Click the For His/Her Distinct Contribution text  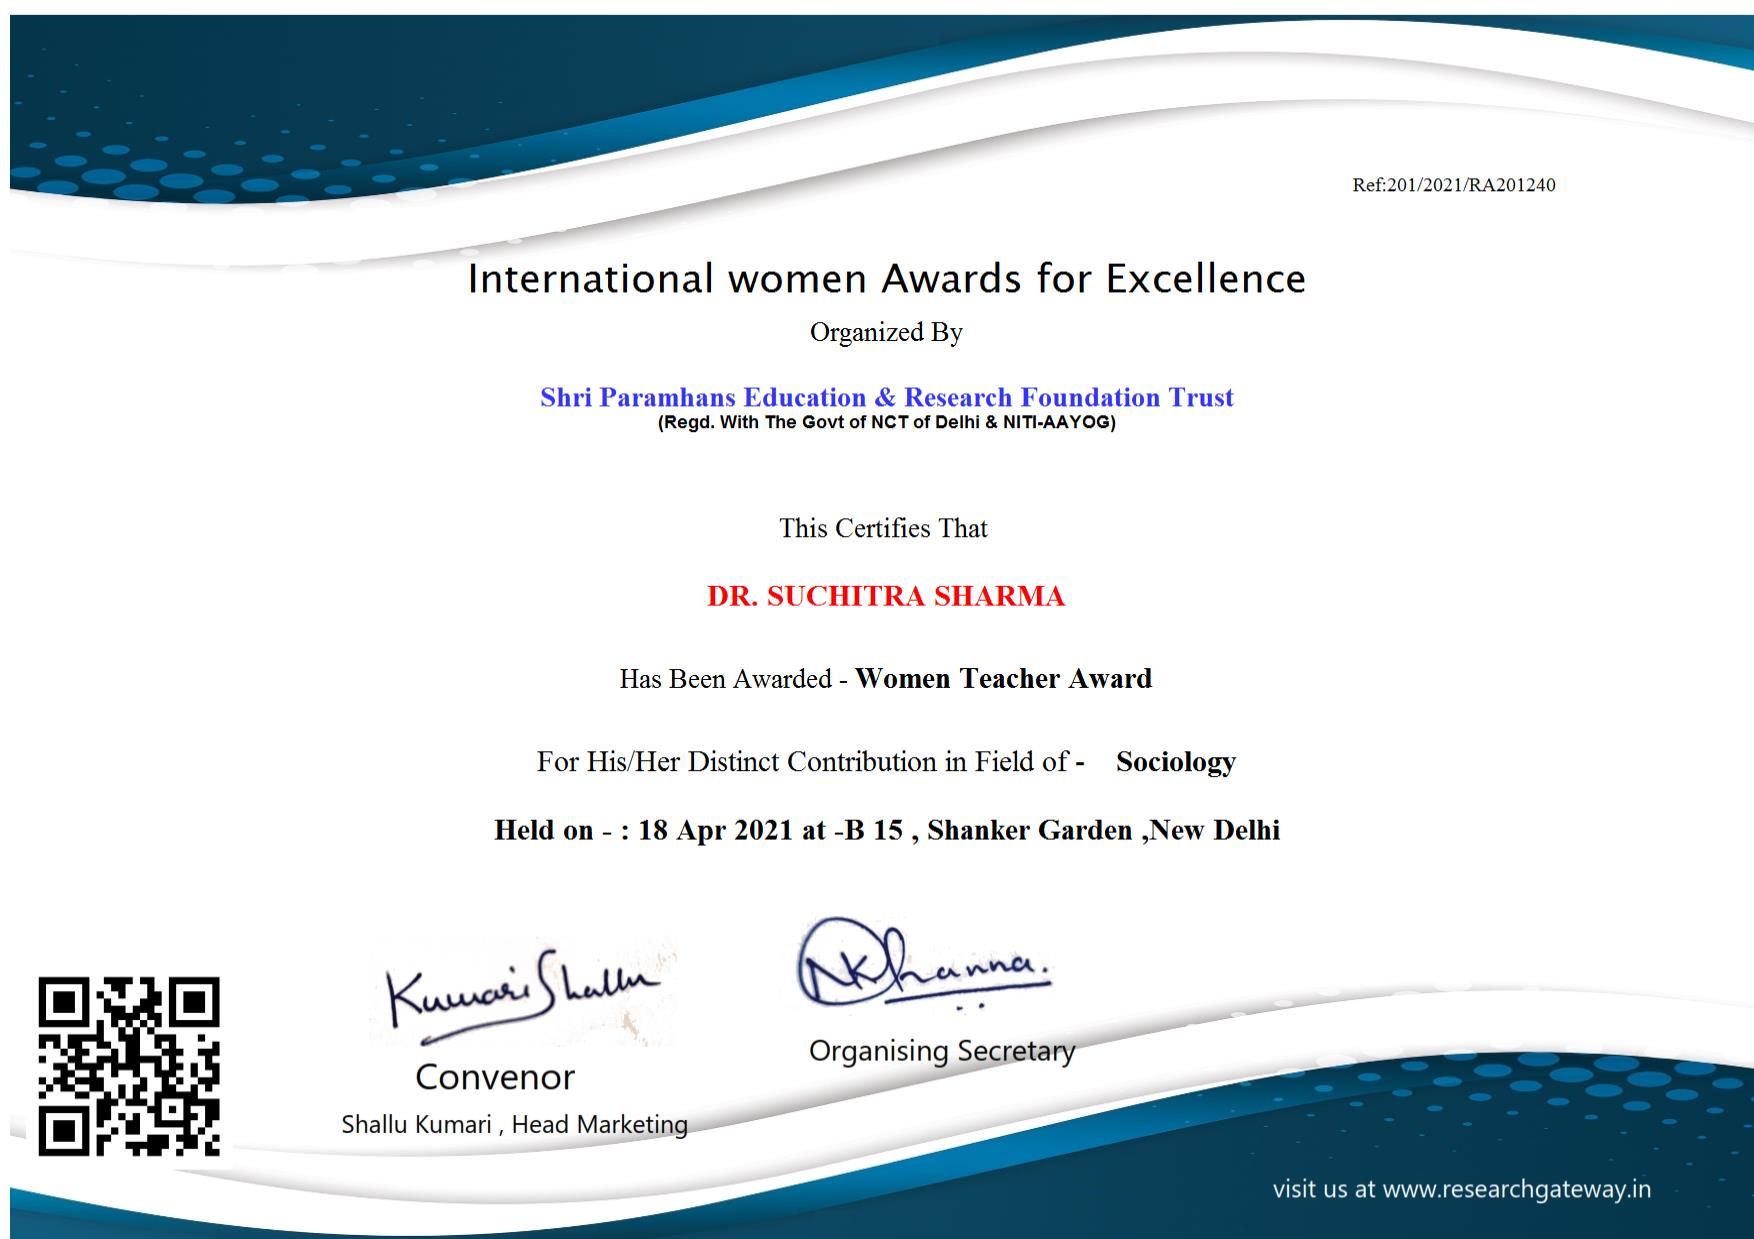(802, 762)
